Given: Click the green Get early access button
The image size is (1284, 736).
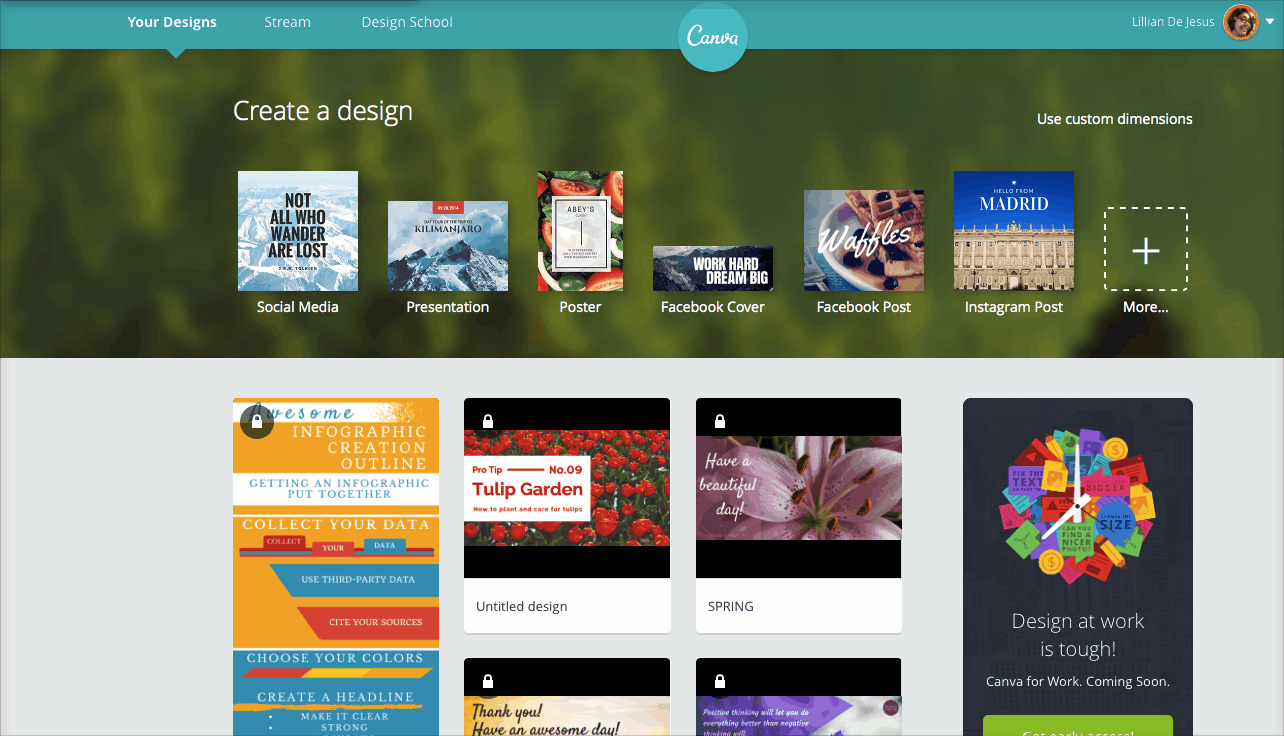Looking at the screenshot, I should pos(1078,726).
